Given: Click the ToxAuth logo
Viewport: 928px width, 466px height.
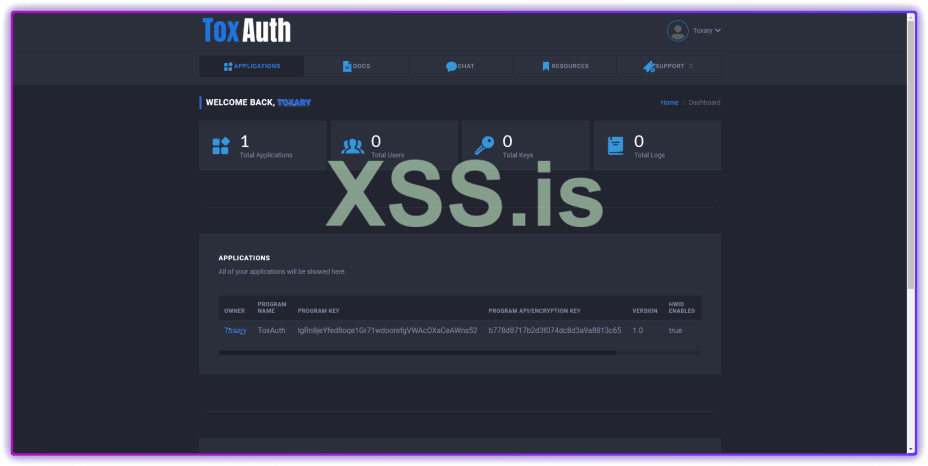Looking at the screenshot, I should click(x=246, y=30).
